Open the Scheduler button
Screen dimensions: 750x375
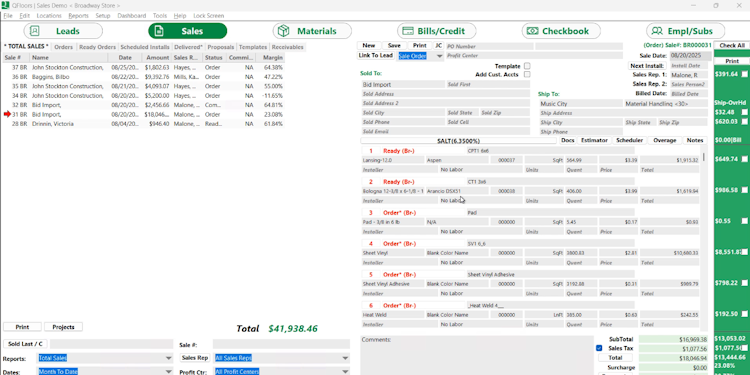tap(629, 140)
